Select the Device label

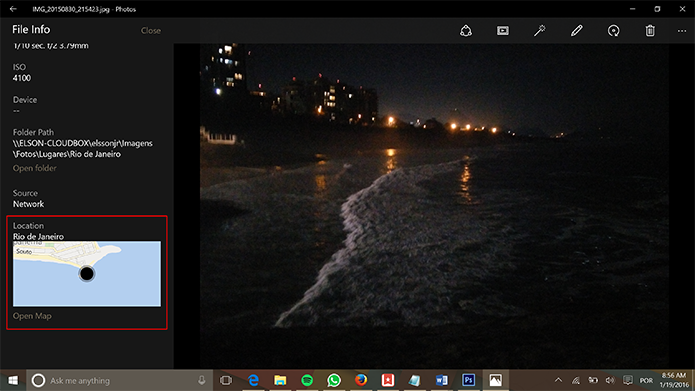25,100
